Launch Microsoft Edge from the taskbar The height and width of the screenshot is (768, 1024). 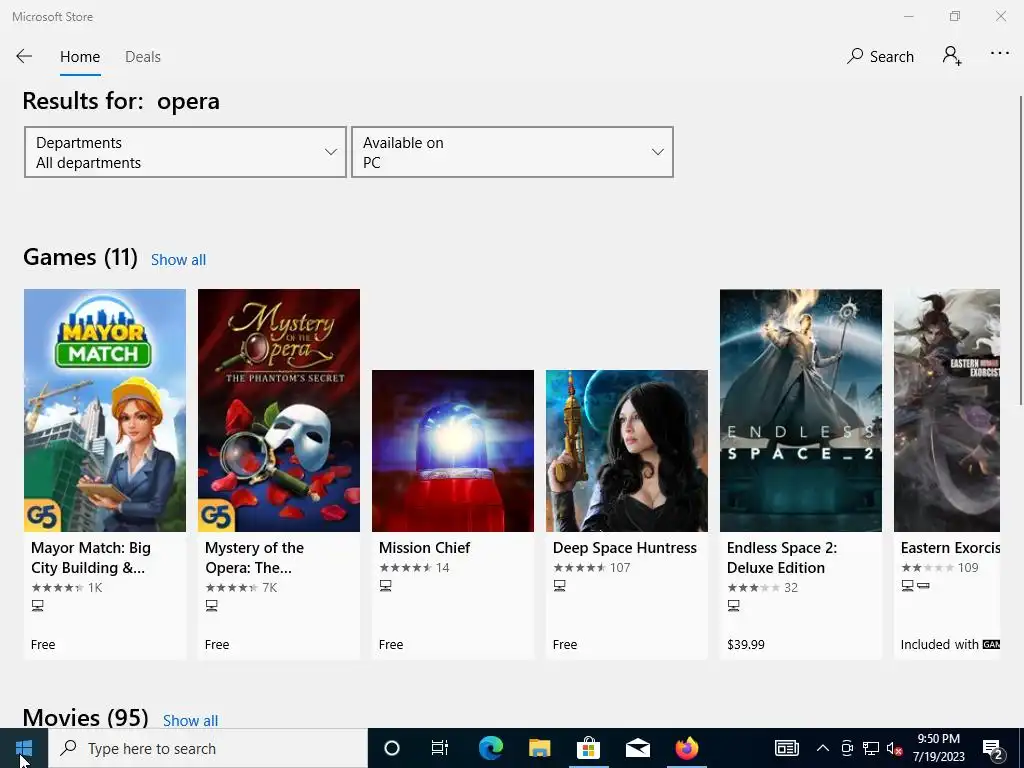click(490, 748)
